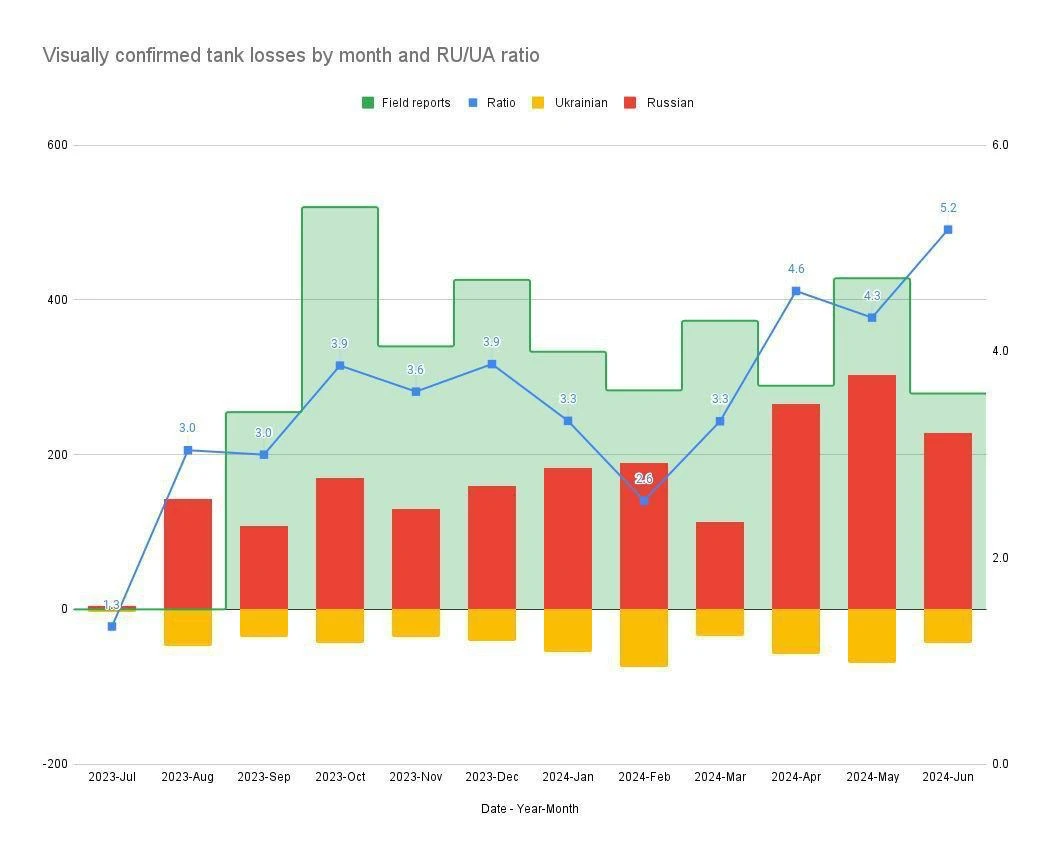
Task: Select the 600 left axis label
Action: click(x=57, y=145)
